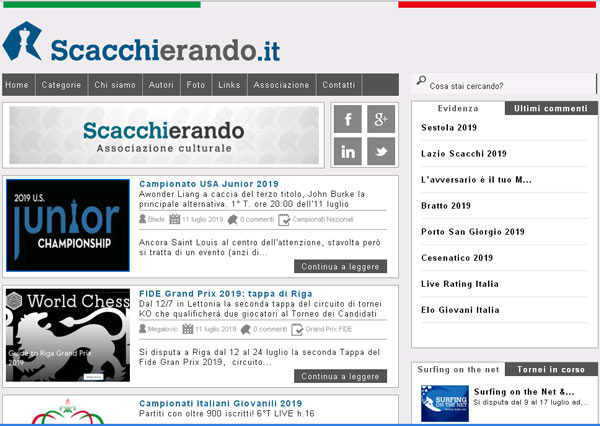Click the author icon next to Blade

pos(142,219)
